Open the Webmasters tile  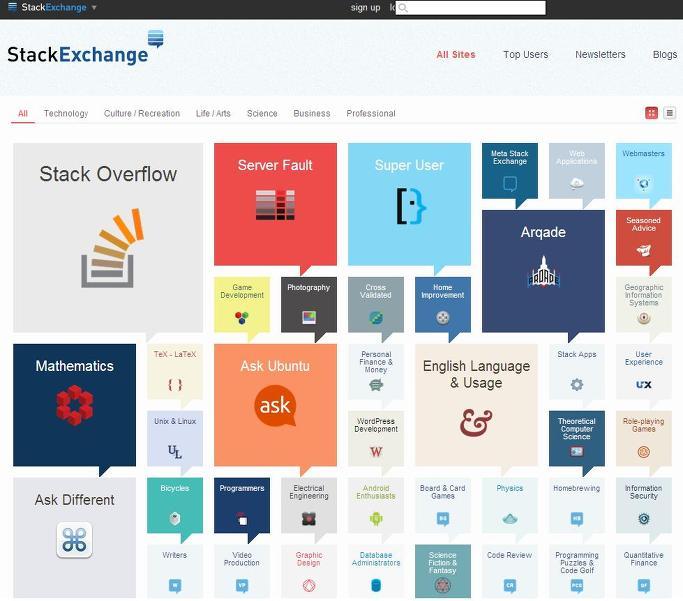[644, 171]
